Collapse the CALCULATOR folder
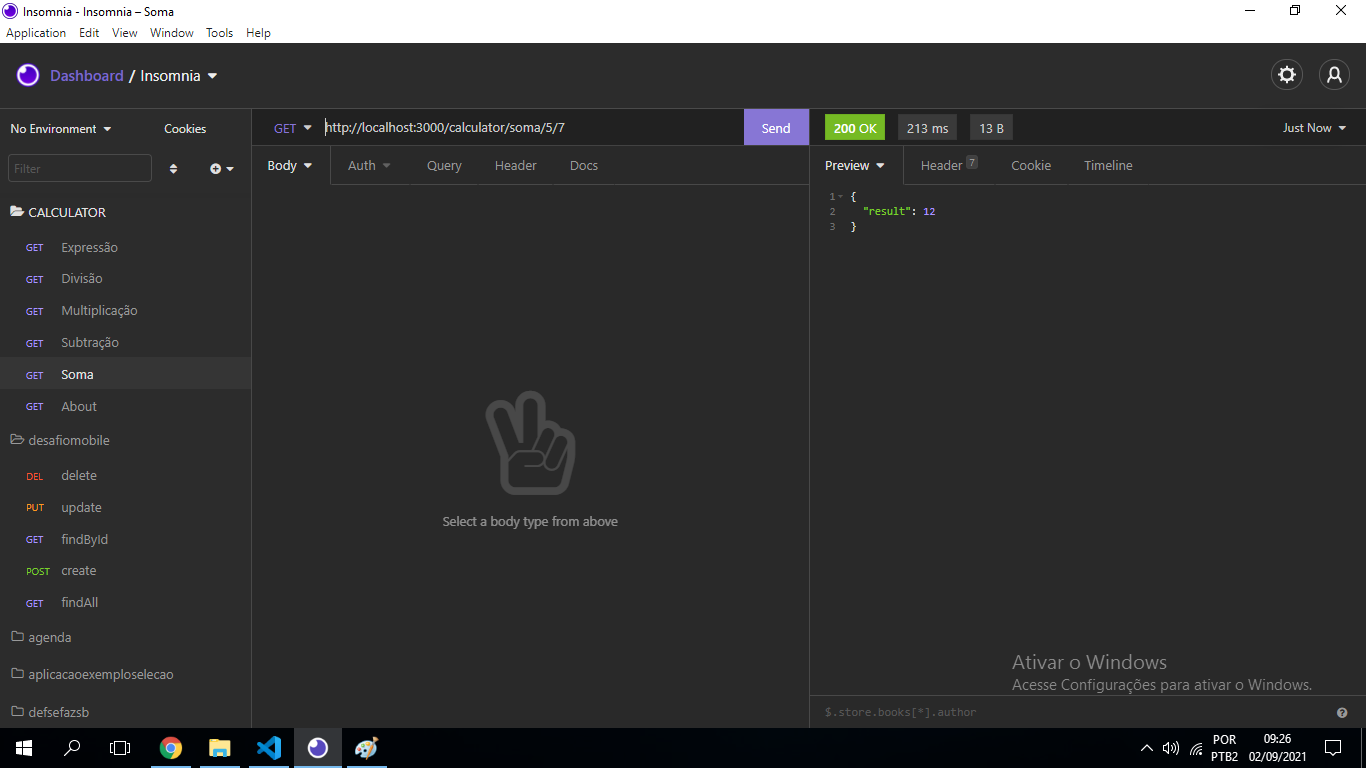This screenshot has height=768, width=1366. point(58,212)
